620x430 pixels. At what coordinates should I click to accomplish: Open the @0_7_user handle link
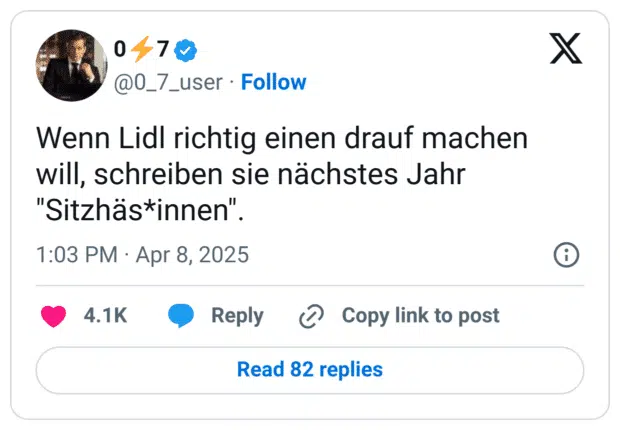tap(168, 83)
